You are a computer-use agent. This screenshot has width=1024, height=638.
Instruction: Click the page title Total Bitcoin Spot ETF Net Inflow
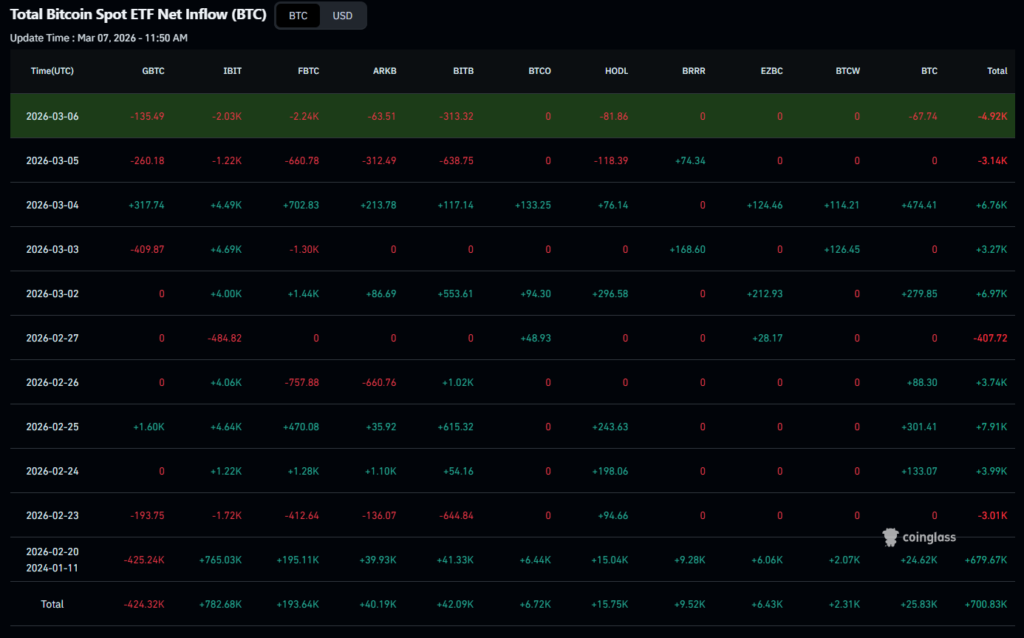tap(138, 15)
